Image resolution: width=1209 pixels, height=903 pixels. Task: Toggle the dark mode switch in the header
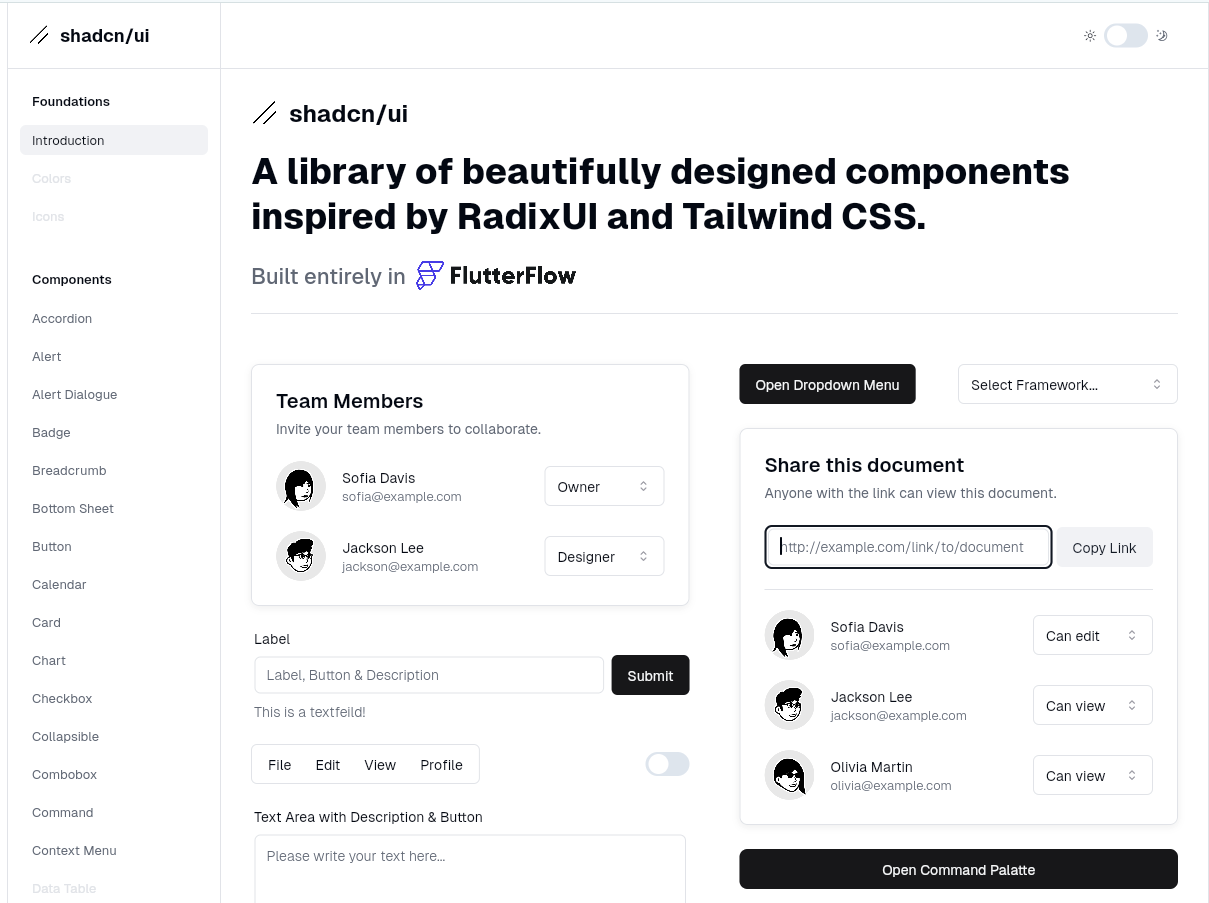coord(1126,36)
